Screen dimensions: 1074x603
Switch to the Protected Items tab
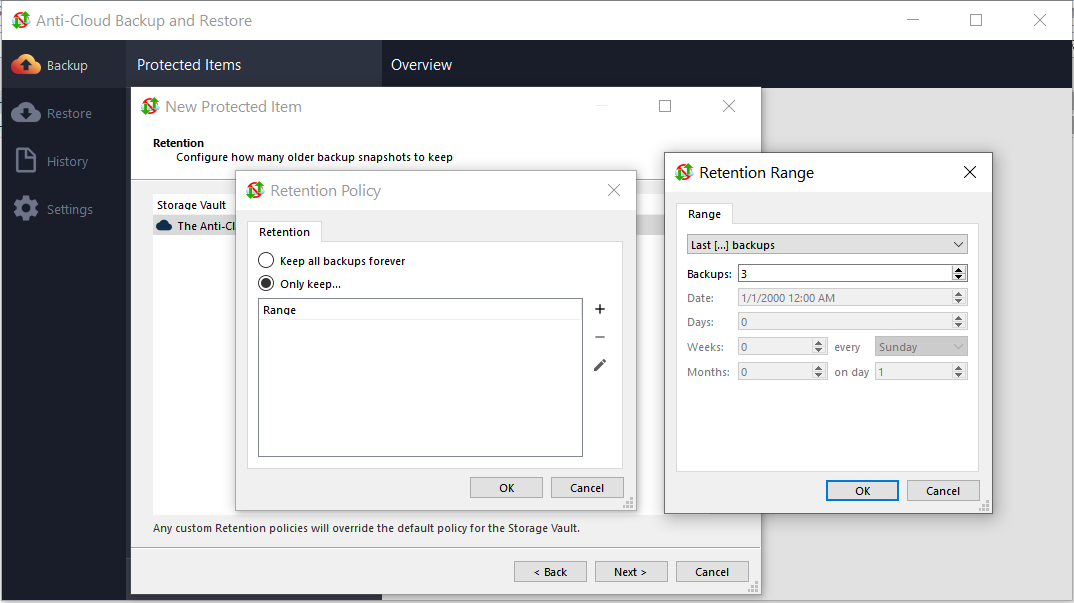pyautogui.click(x=189, y=64)
